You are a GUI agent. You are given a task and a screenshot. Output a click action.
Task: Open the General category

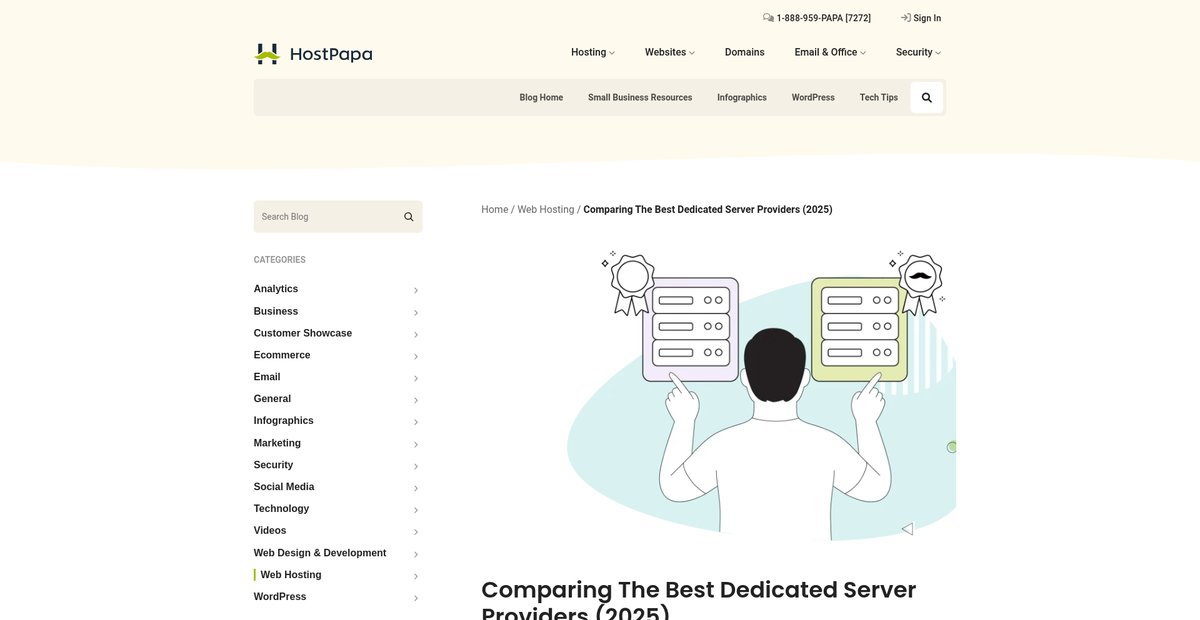pos(272,399)
